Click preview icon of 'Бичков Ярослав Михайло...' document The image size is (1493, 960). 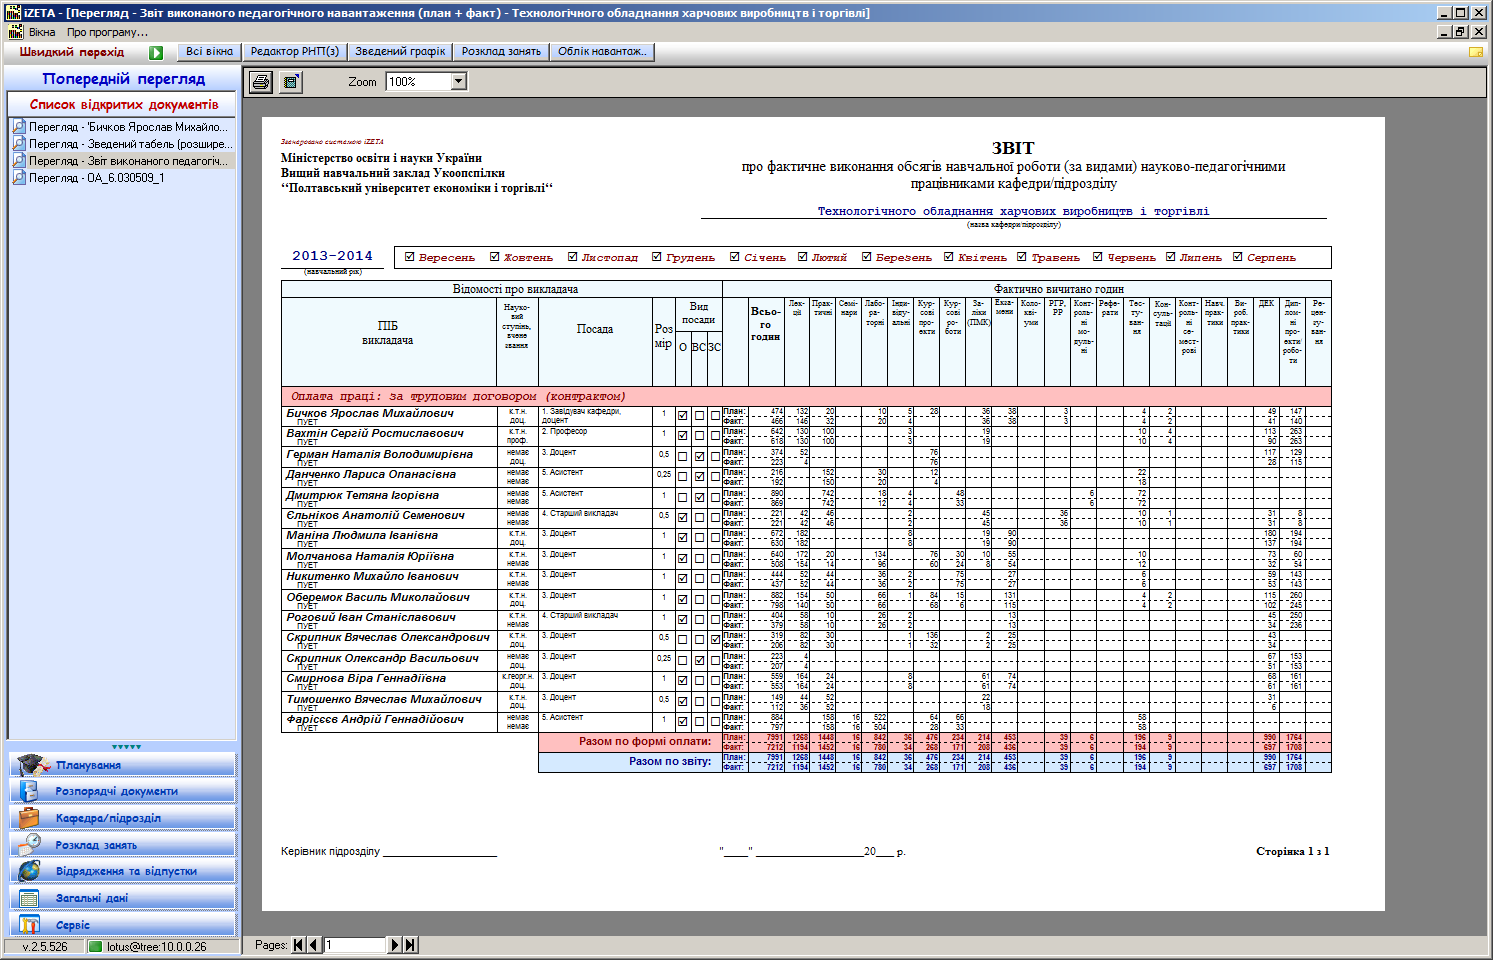[19, 127]
